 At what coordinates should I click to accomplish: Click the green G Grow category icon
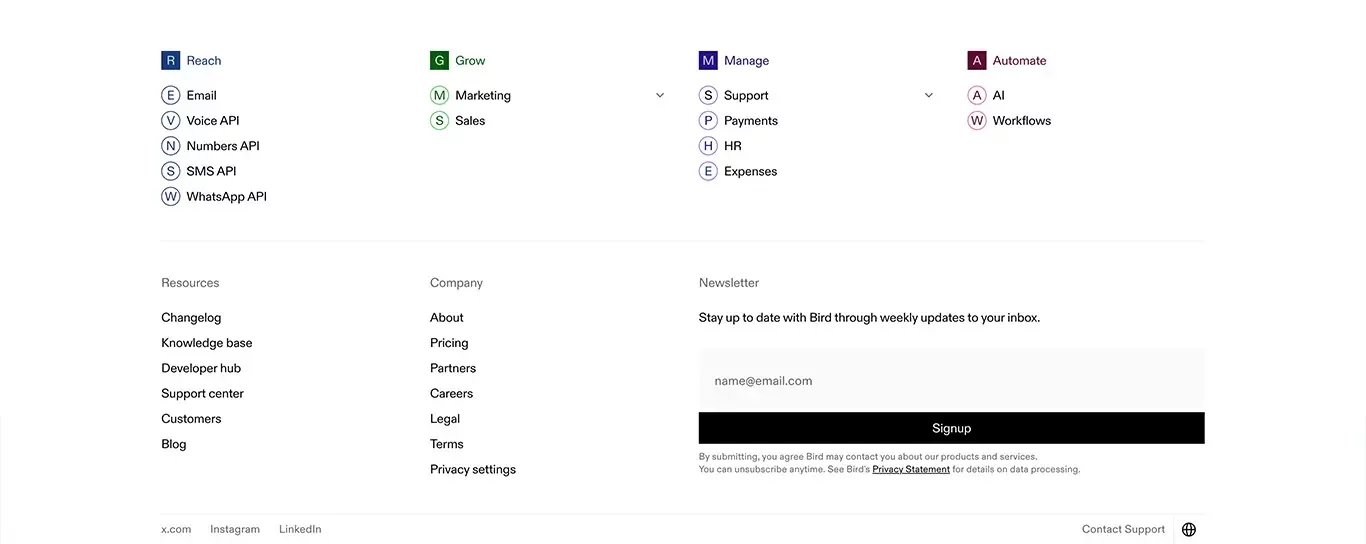pyautogui.click(x=439, y=61)
